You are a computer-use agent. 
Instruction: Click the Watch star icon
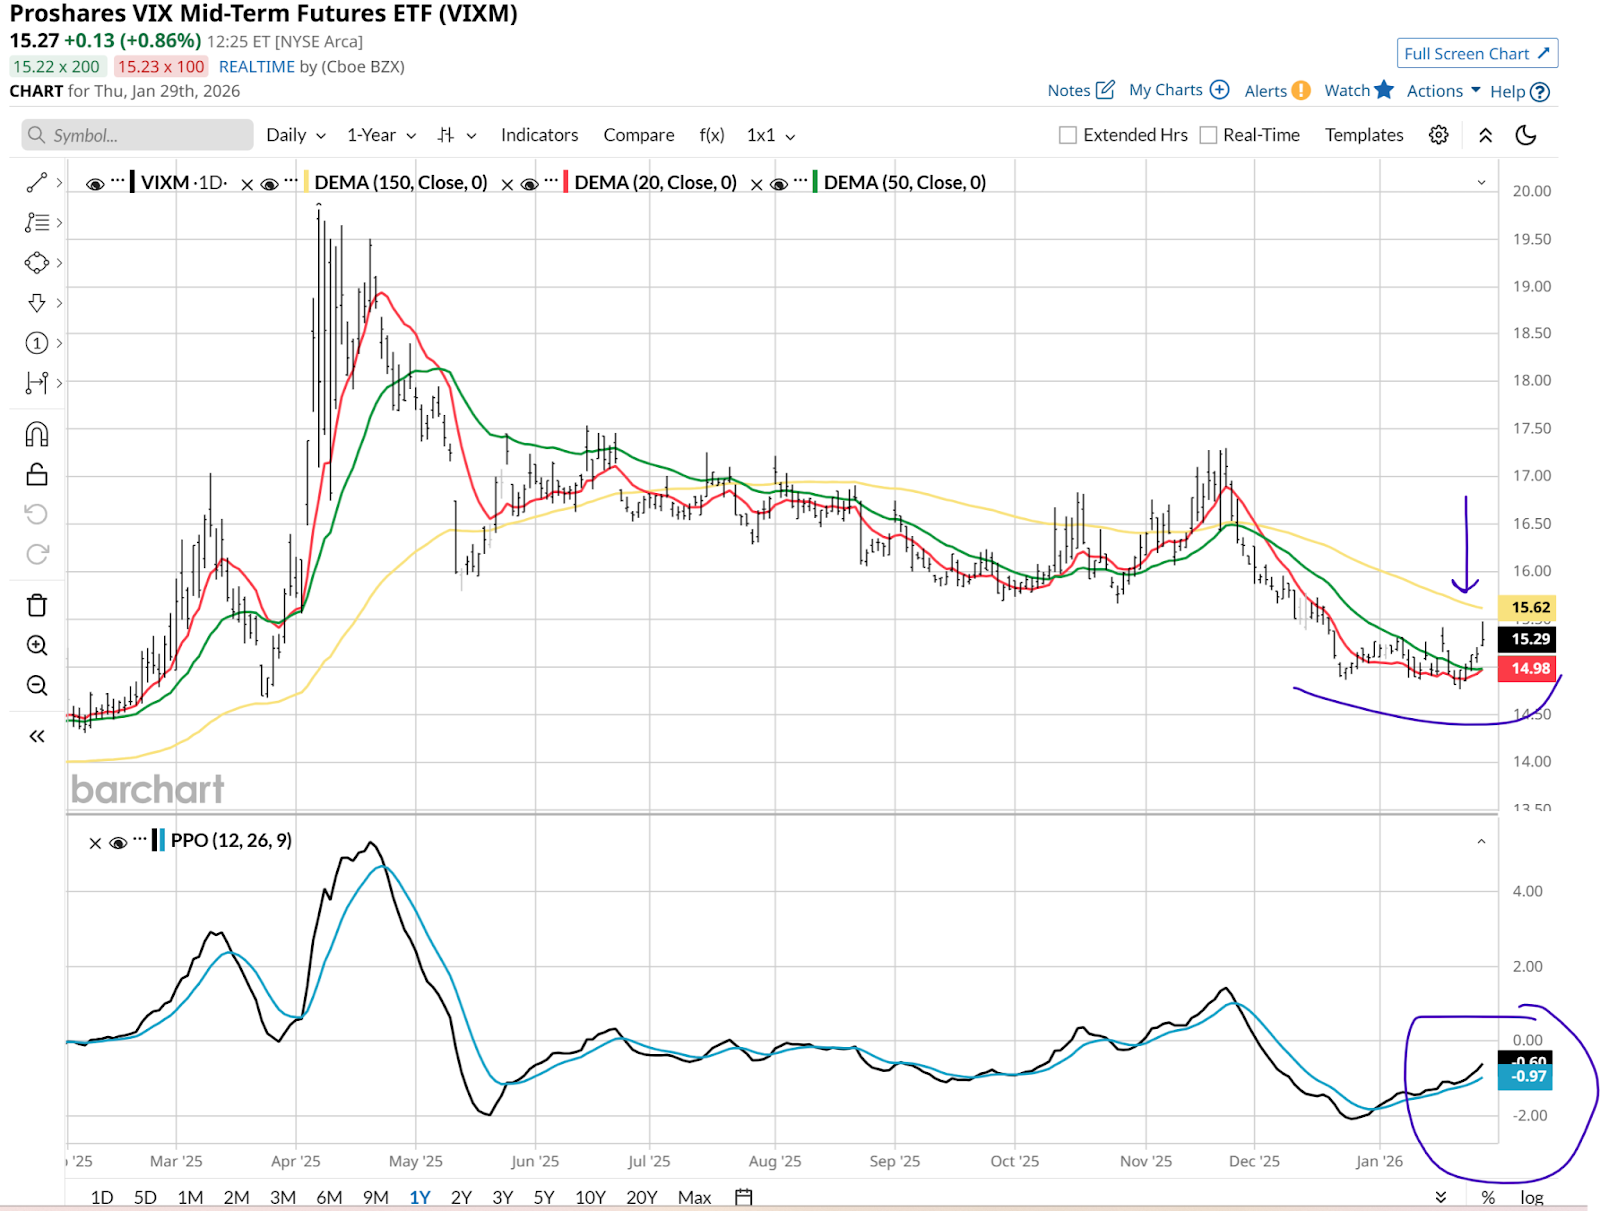[1384, 90]
